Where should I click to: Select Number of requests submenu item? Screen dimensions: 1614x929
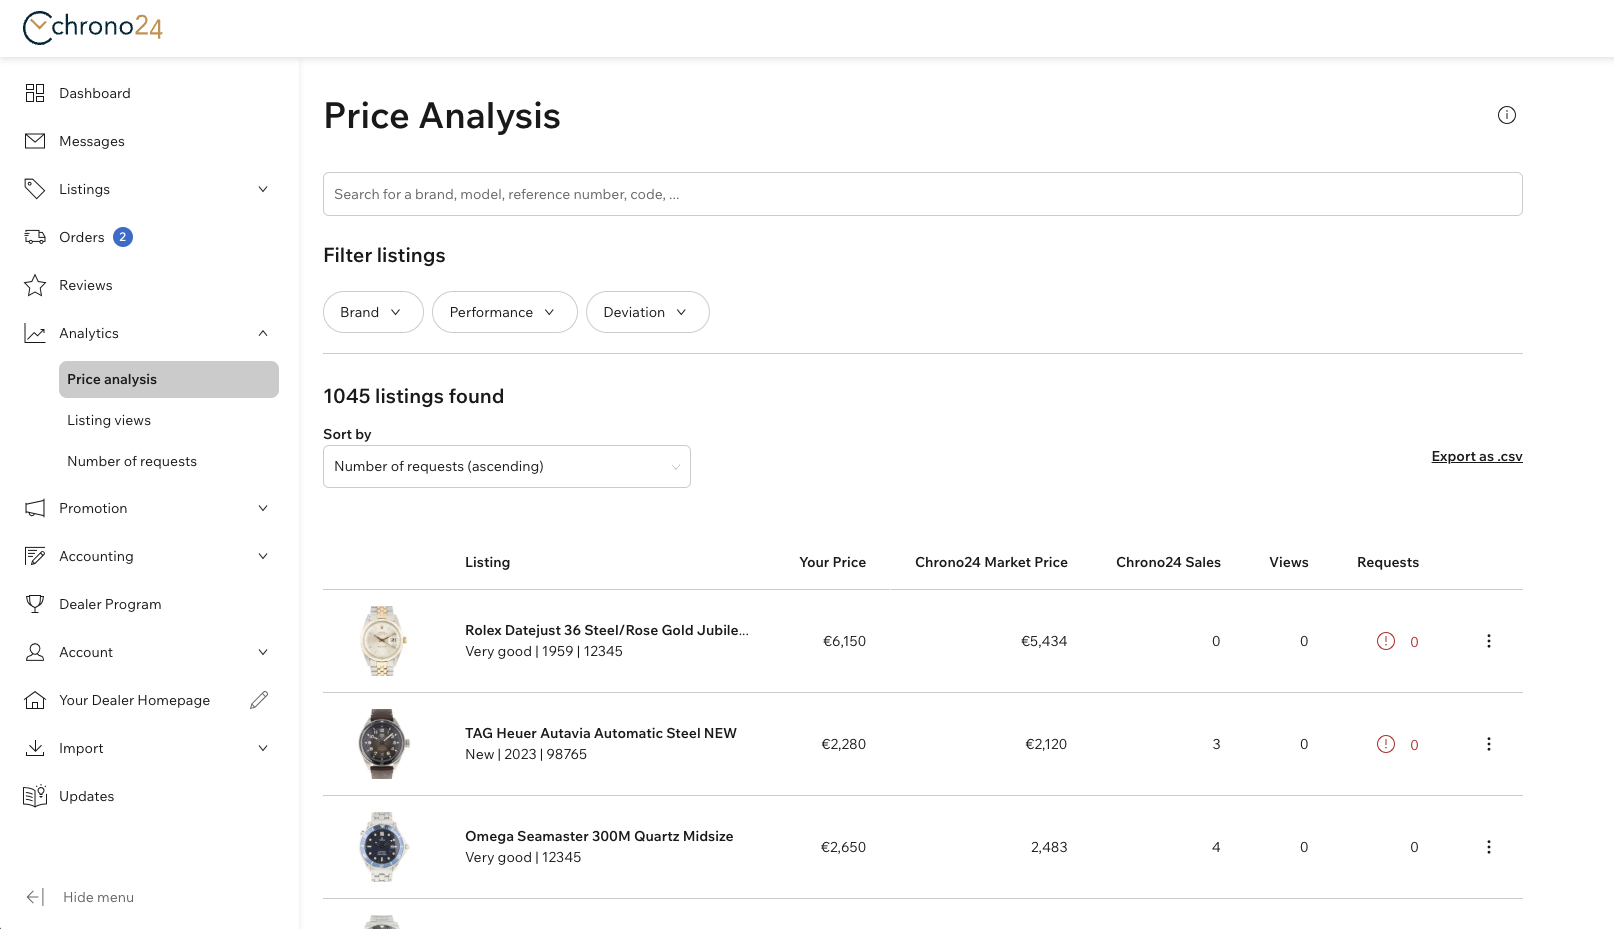pyautogui.click(x=132, y=461)
